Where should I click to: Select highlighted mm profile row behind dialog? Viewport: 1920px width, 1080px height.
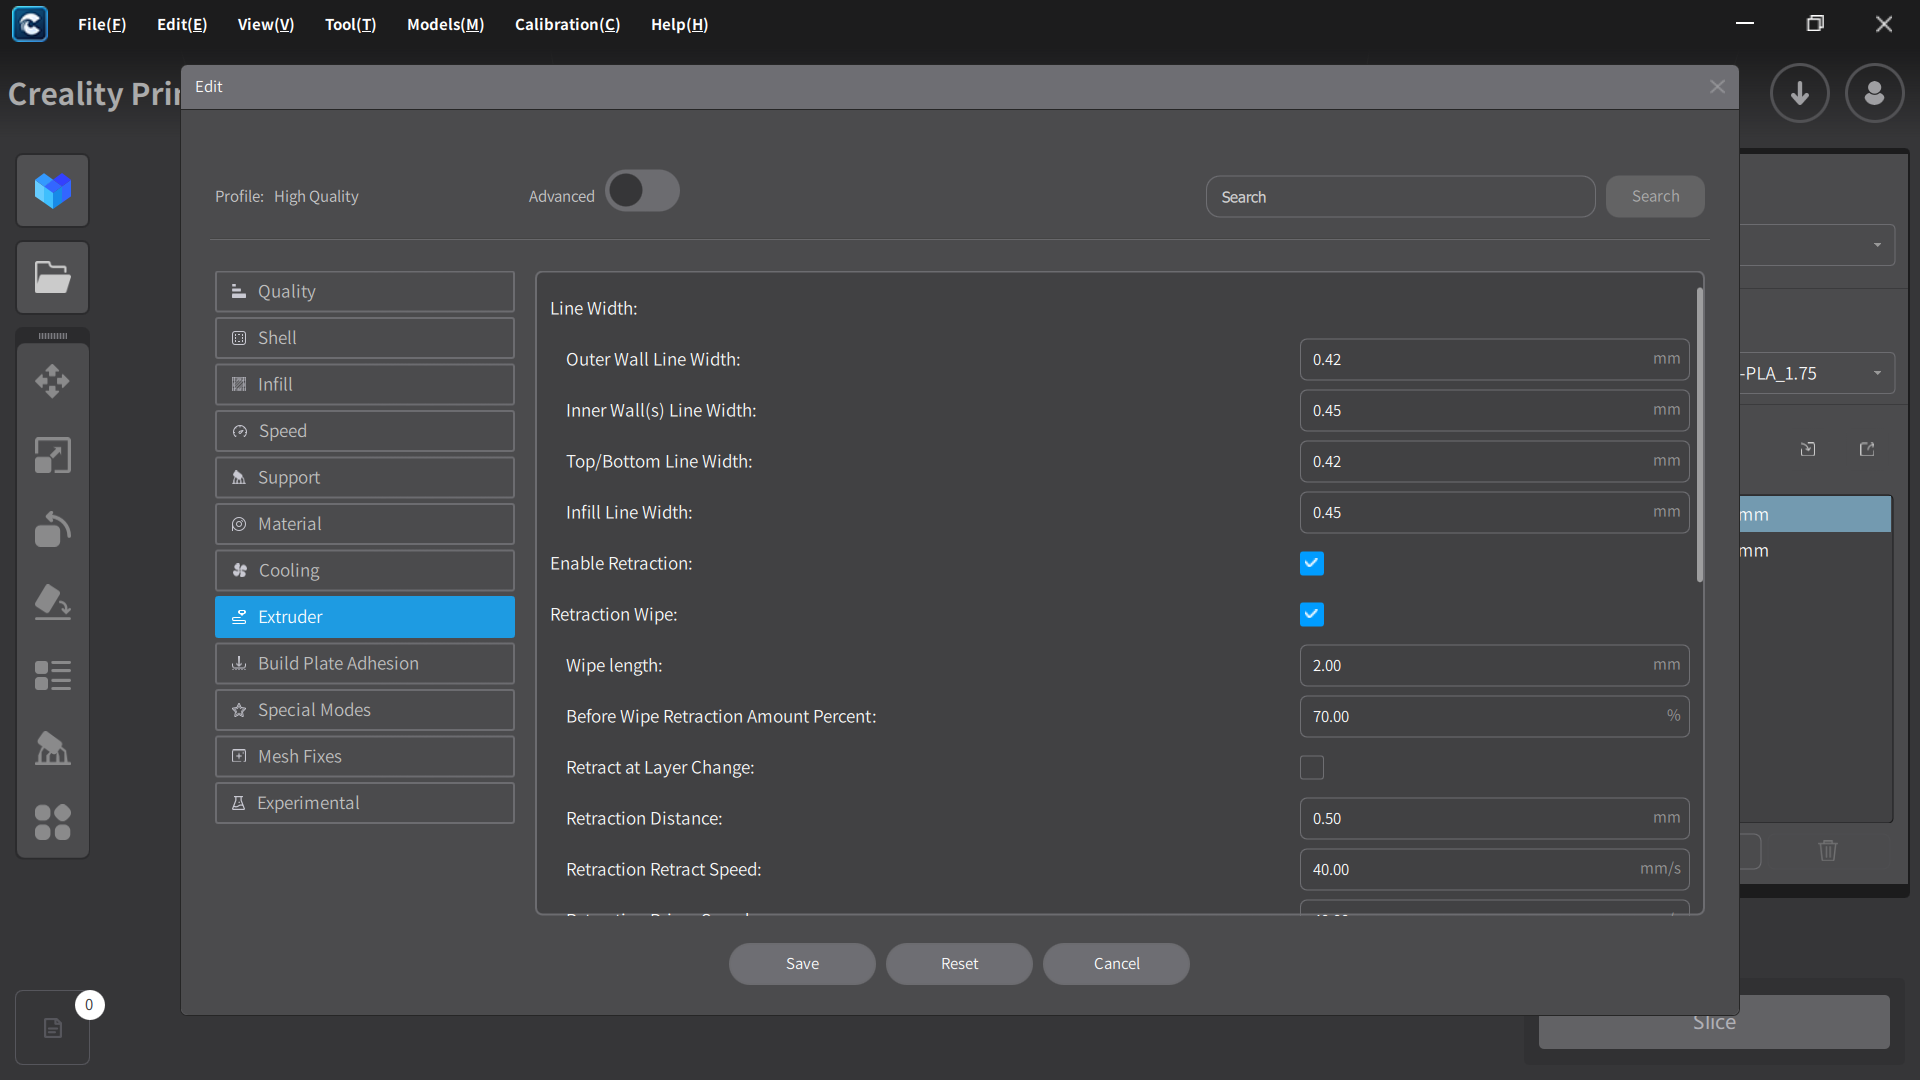(1816, 514)
